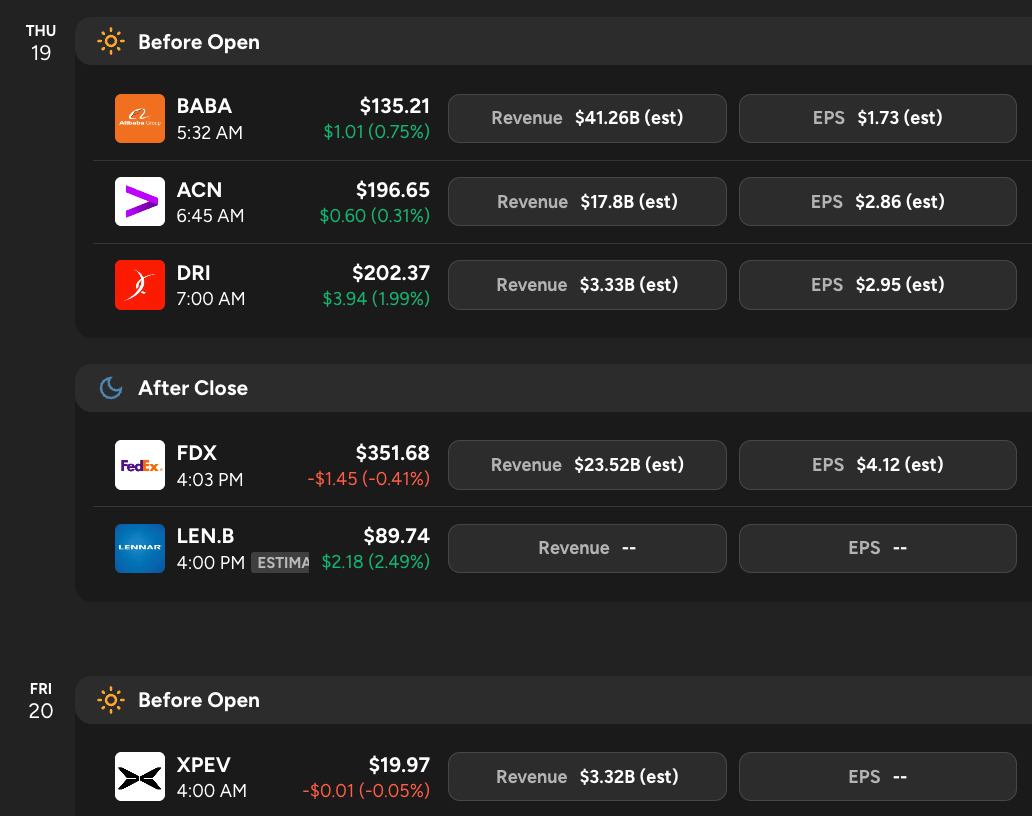Screen dimensions: 1032x816
Task: Open BABA EPS $1.73 estimate box
Action: point(877,118)
